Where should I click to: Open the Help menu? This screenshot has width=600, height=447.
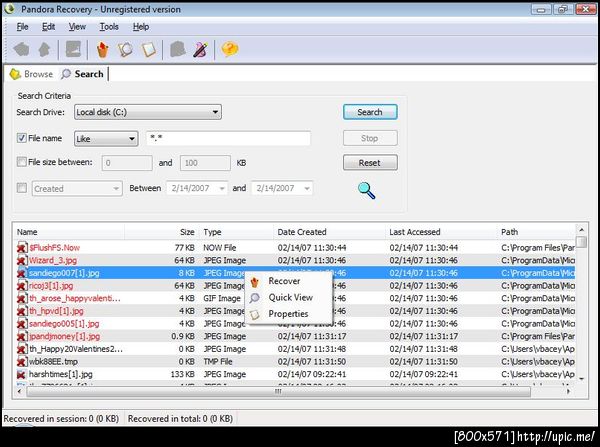[141, 27]
